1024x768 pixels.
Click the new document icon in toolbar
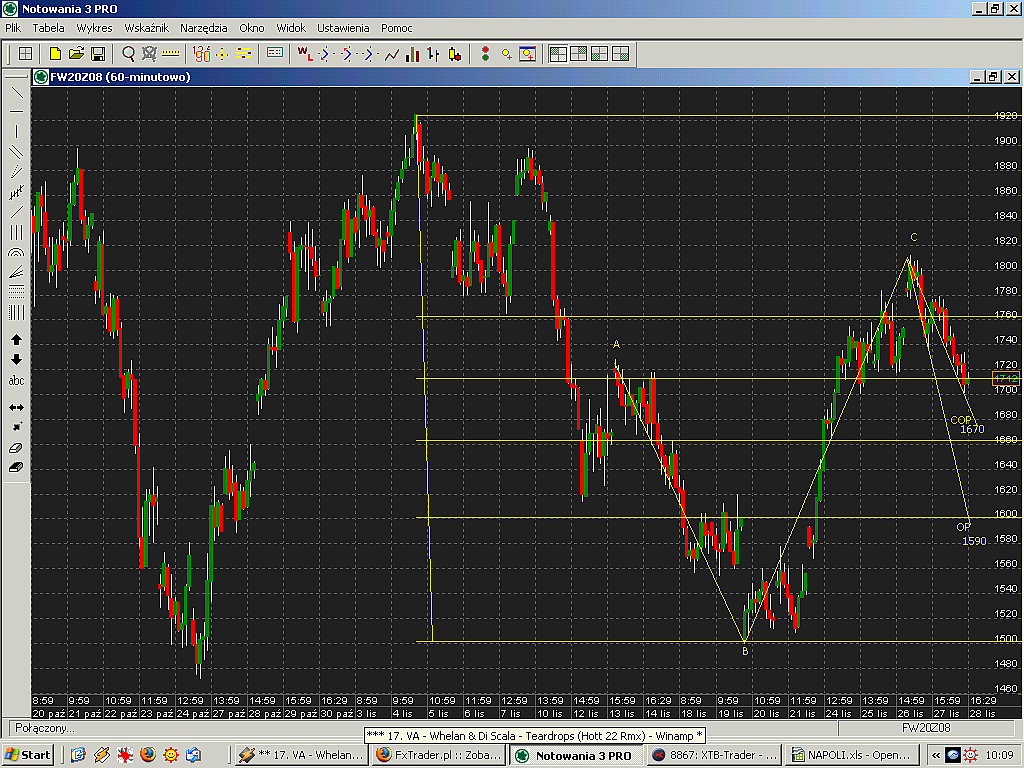point(55,54)
